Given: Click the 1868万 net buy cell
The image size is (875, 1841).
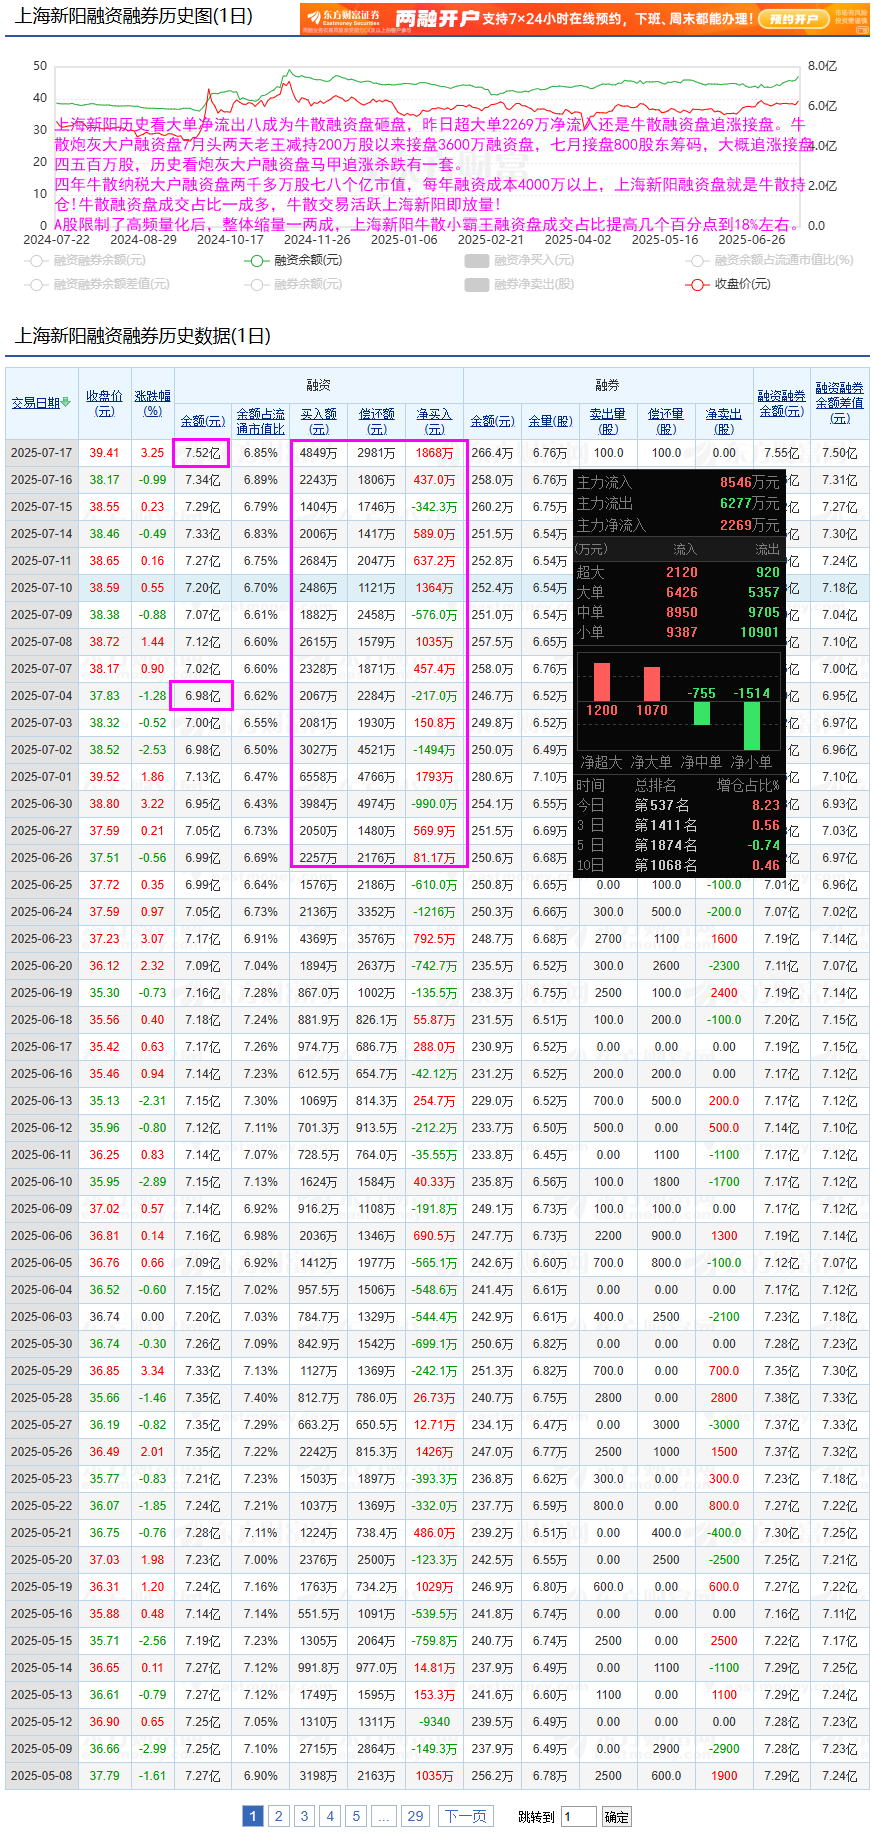Looking at the screenshot, I should pos(434,453).
